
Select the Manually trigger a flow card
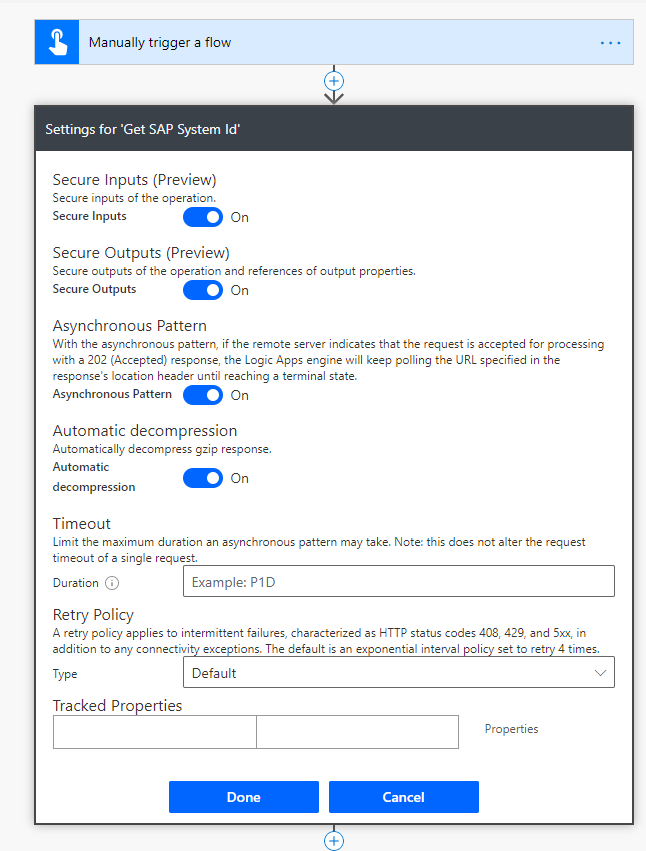[300, 41]
